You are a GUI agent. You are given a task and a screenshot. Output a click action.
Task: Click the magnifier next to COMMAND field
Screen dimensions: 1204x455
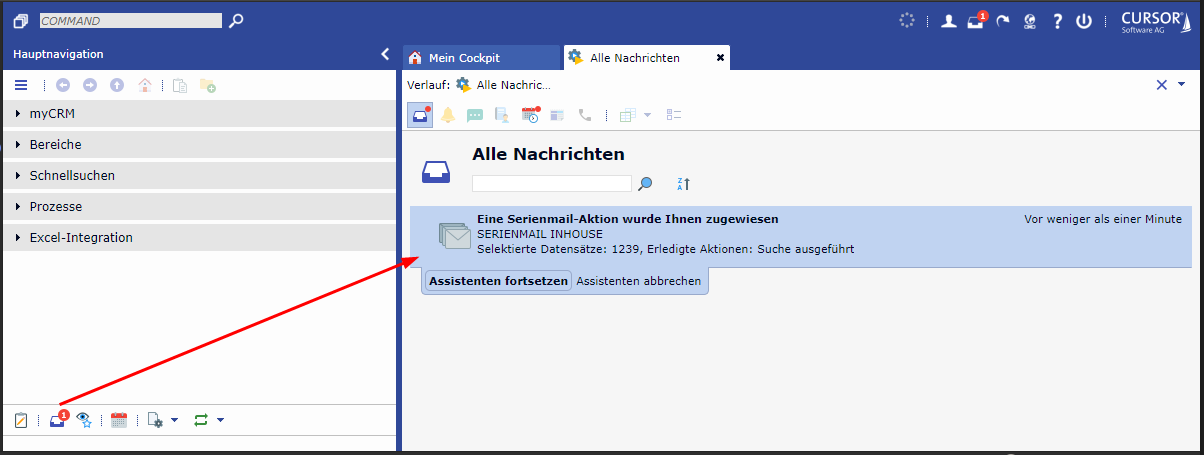(x=236, y=20)
